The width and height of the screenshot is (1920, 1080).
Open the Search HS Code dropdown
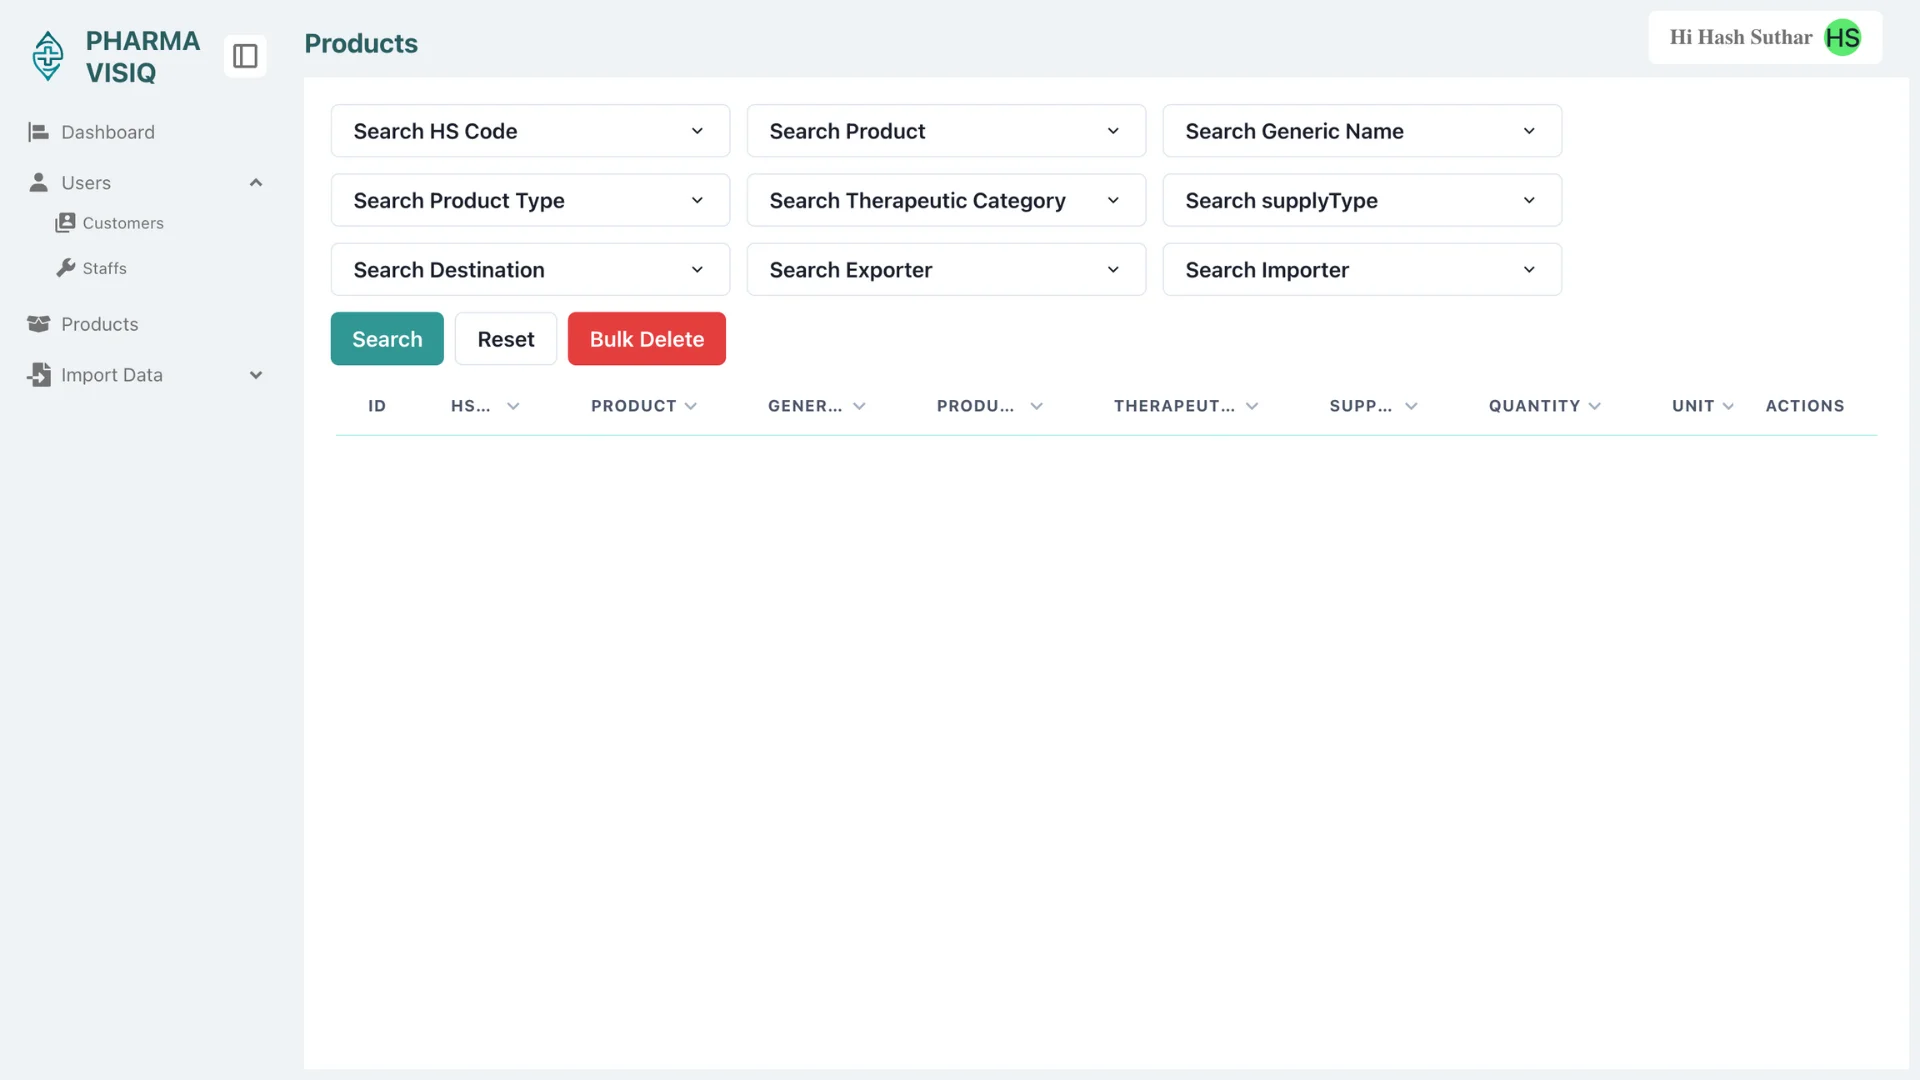point(530,131)
